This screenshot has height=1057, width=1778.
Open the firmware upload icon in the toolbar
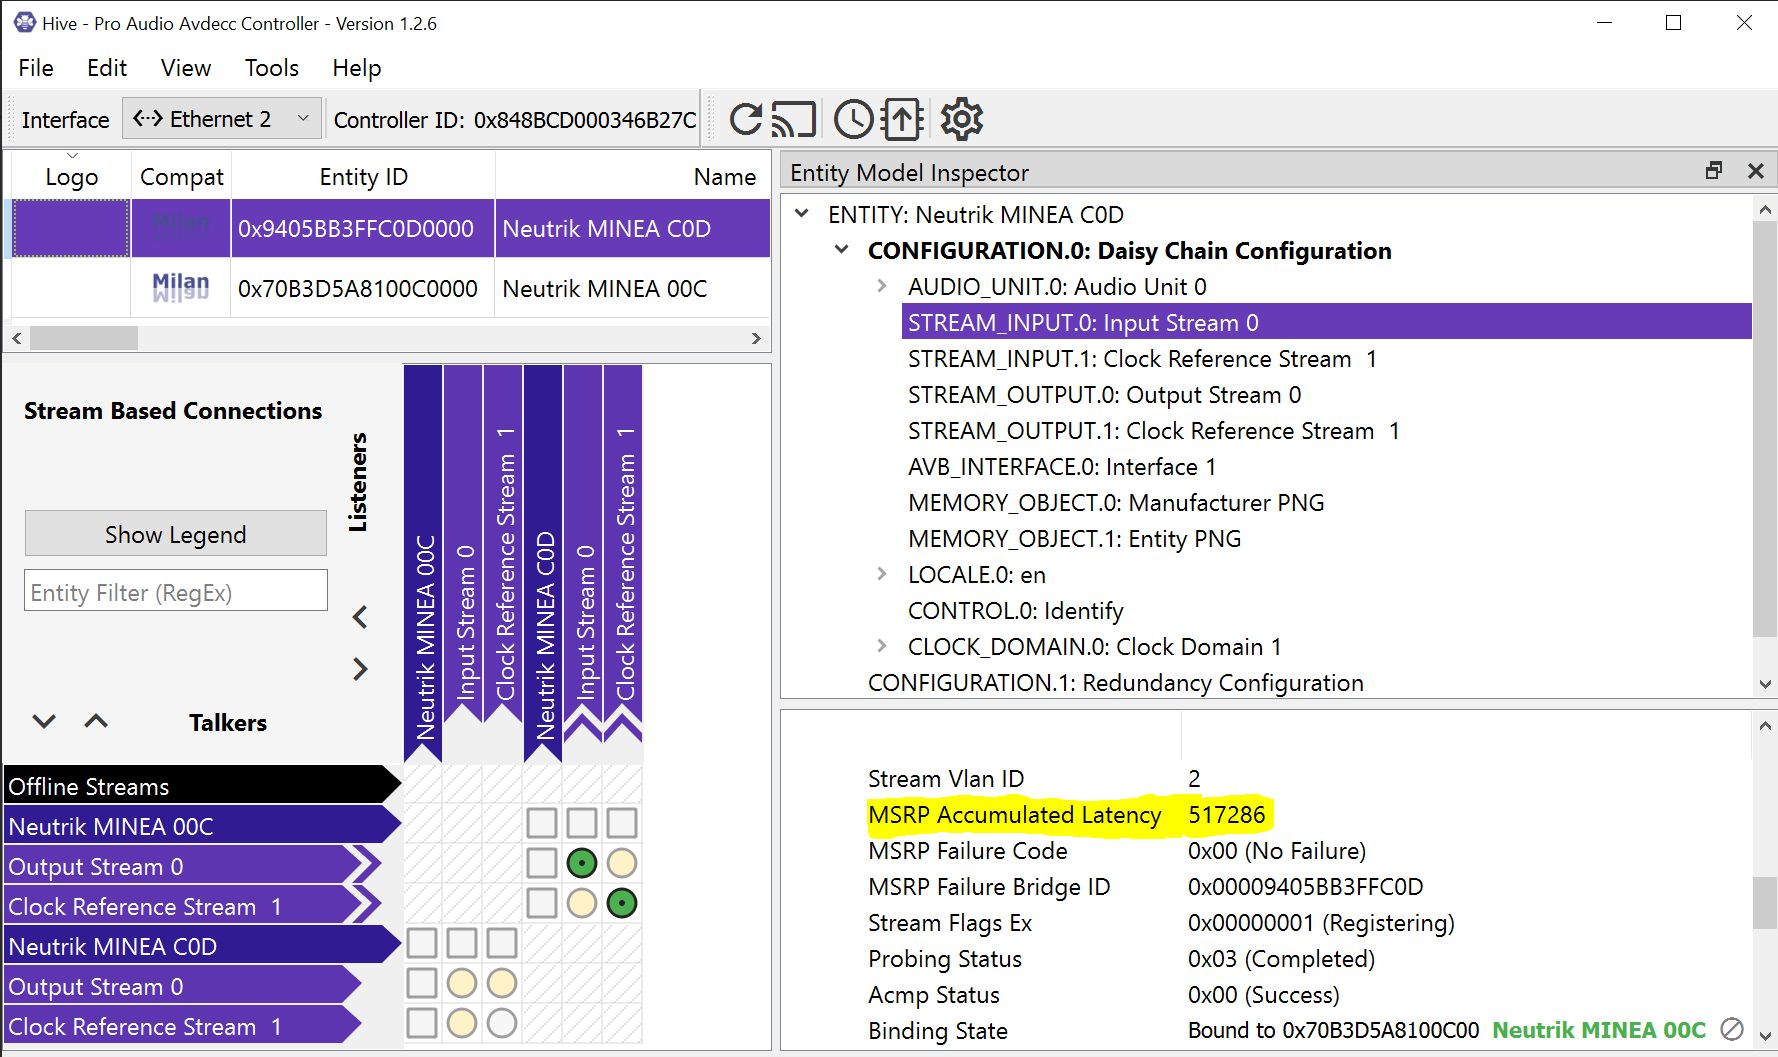(902, 119)
